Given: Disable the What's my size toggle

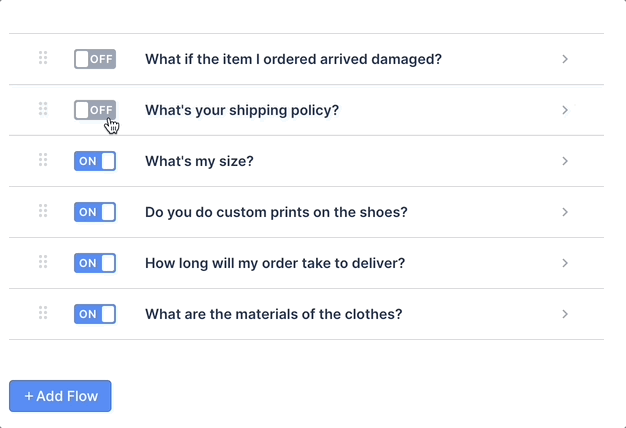Looking at the screenshot, I should click(x=95, y=161).
